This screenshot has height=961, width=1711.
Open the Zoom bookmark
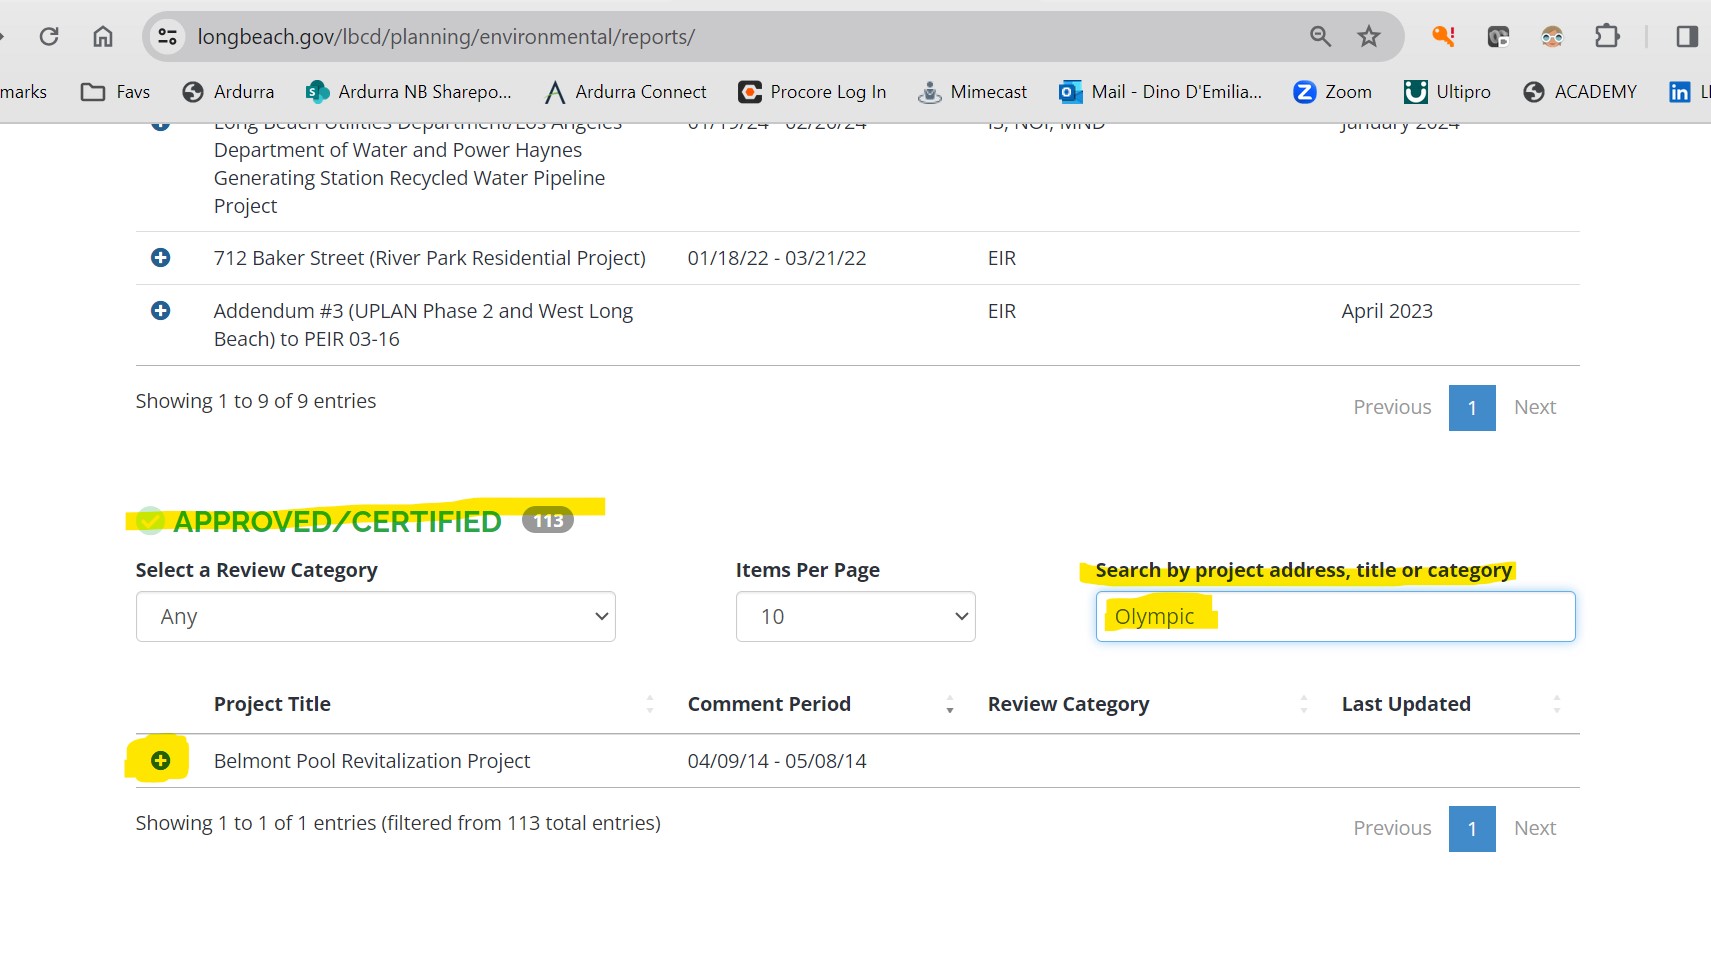1332,92
